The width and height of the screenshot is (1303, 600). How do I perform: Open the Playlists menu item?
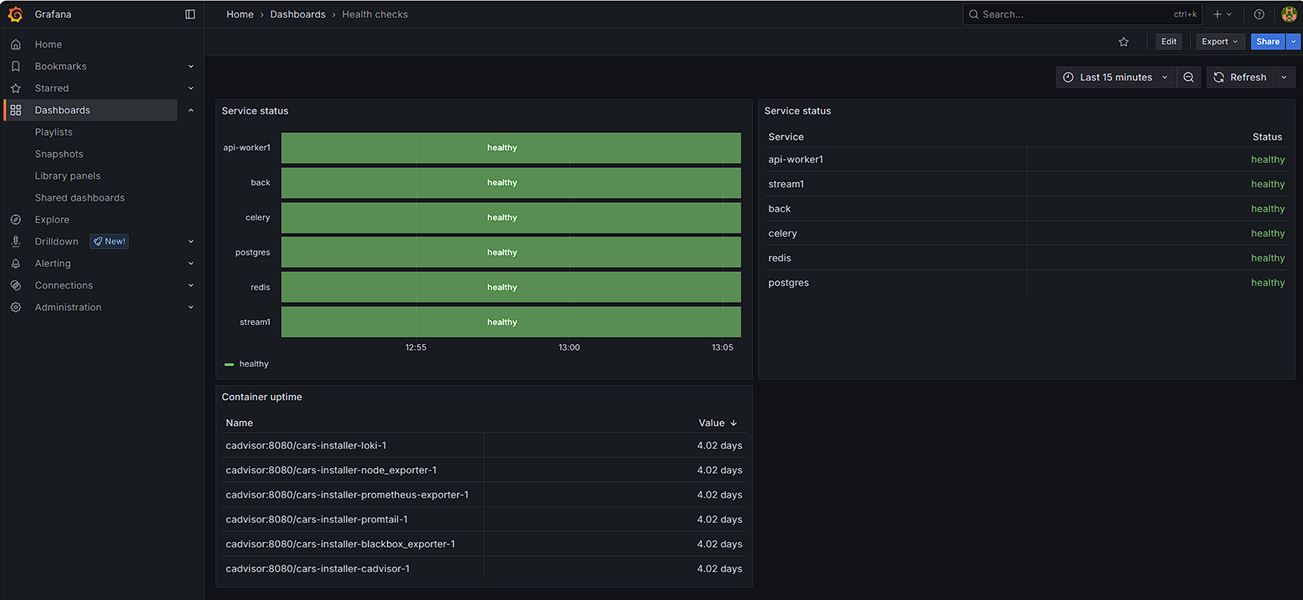point(53,131)
